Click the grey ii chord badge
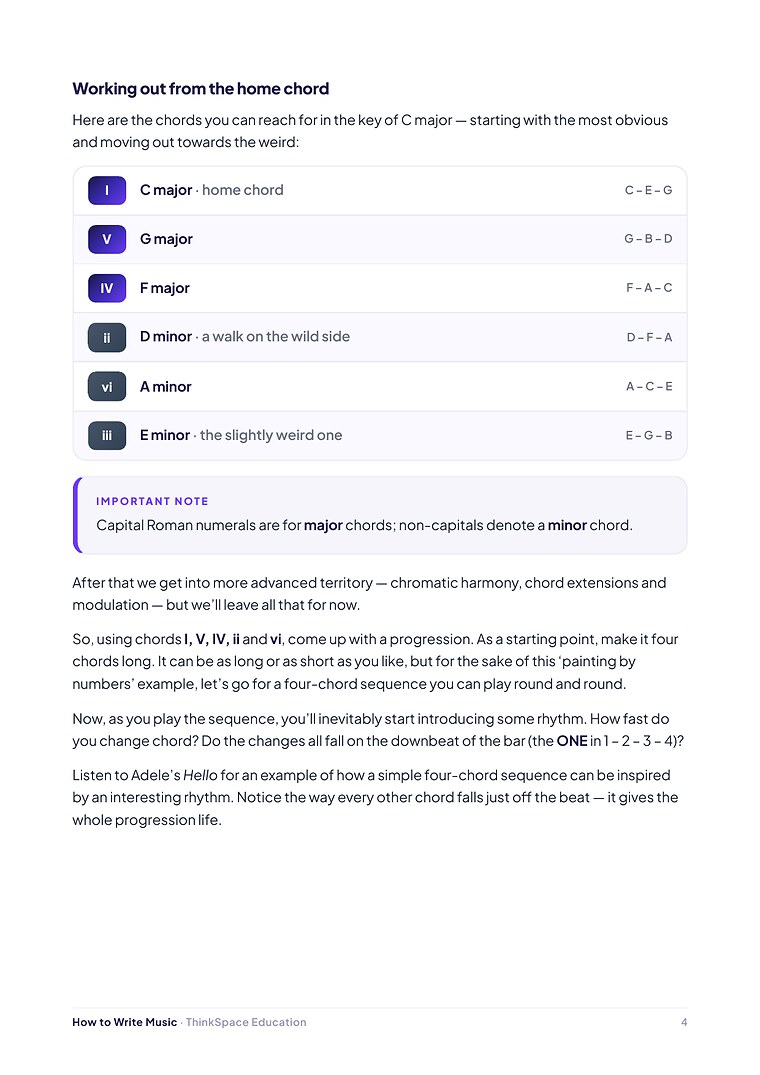This screenshot has width=760, height=1075. point(107,337)
